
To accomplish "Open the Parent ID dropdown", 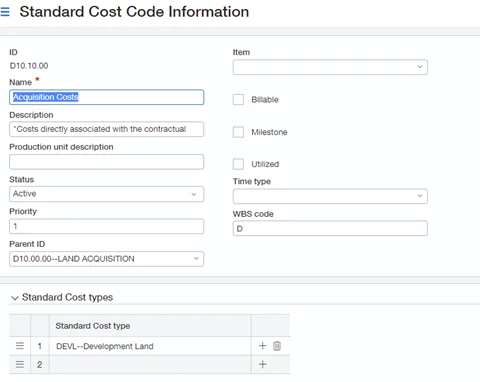I will click(x=106, y=259).
